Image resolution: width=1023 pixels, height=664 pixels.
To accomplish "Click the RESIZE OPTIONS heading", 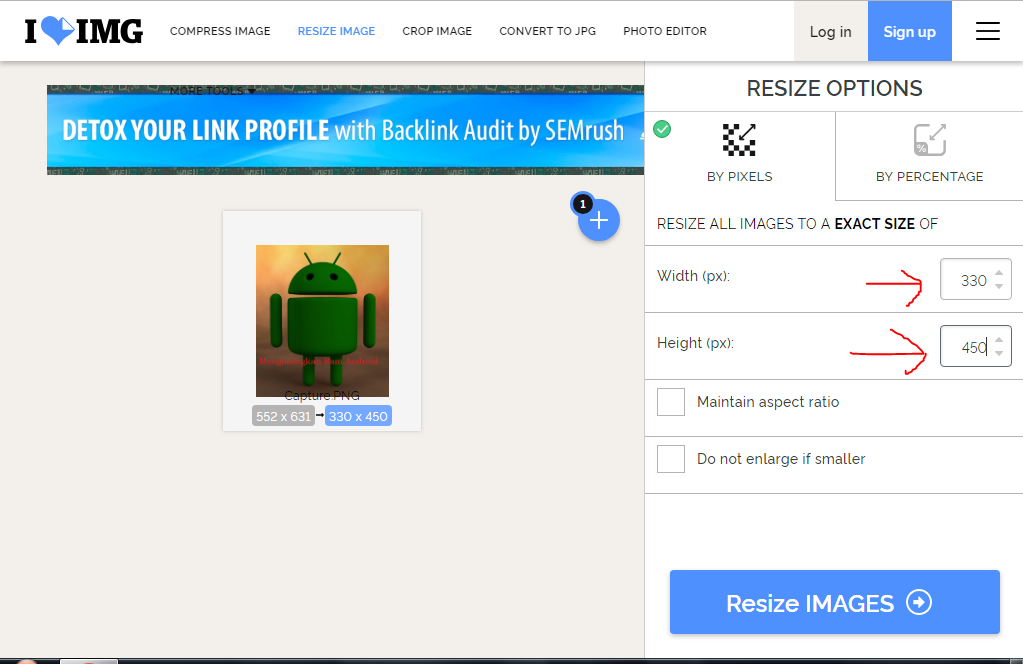I will point(834,88).
